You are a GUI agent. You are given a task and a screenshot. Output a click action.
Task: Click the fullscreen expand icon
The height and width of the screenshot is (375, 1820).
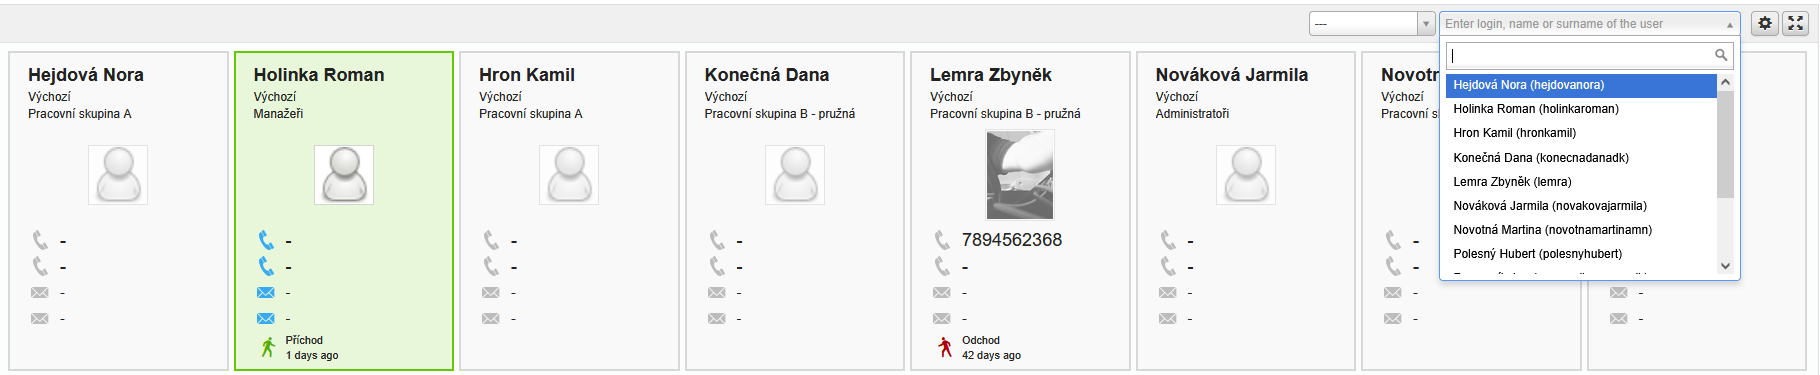click(x=1796, y=23)
